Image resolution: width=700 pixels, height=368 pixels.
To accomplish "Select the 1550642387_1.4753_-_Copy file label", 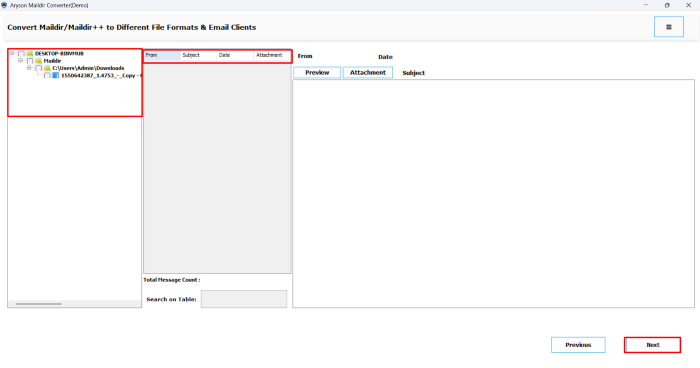I will tap(101, 75).
